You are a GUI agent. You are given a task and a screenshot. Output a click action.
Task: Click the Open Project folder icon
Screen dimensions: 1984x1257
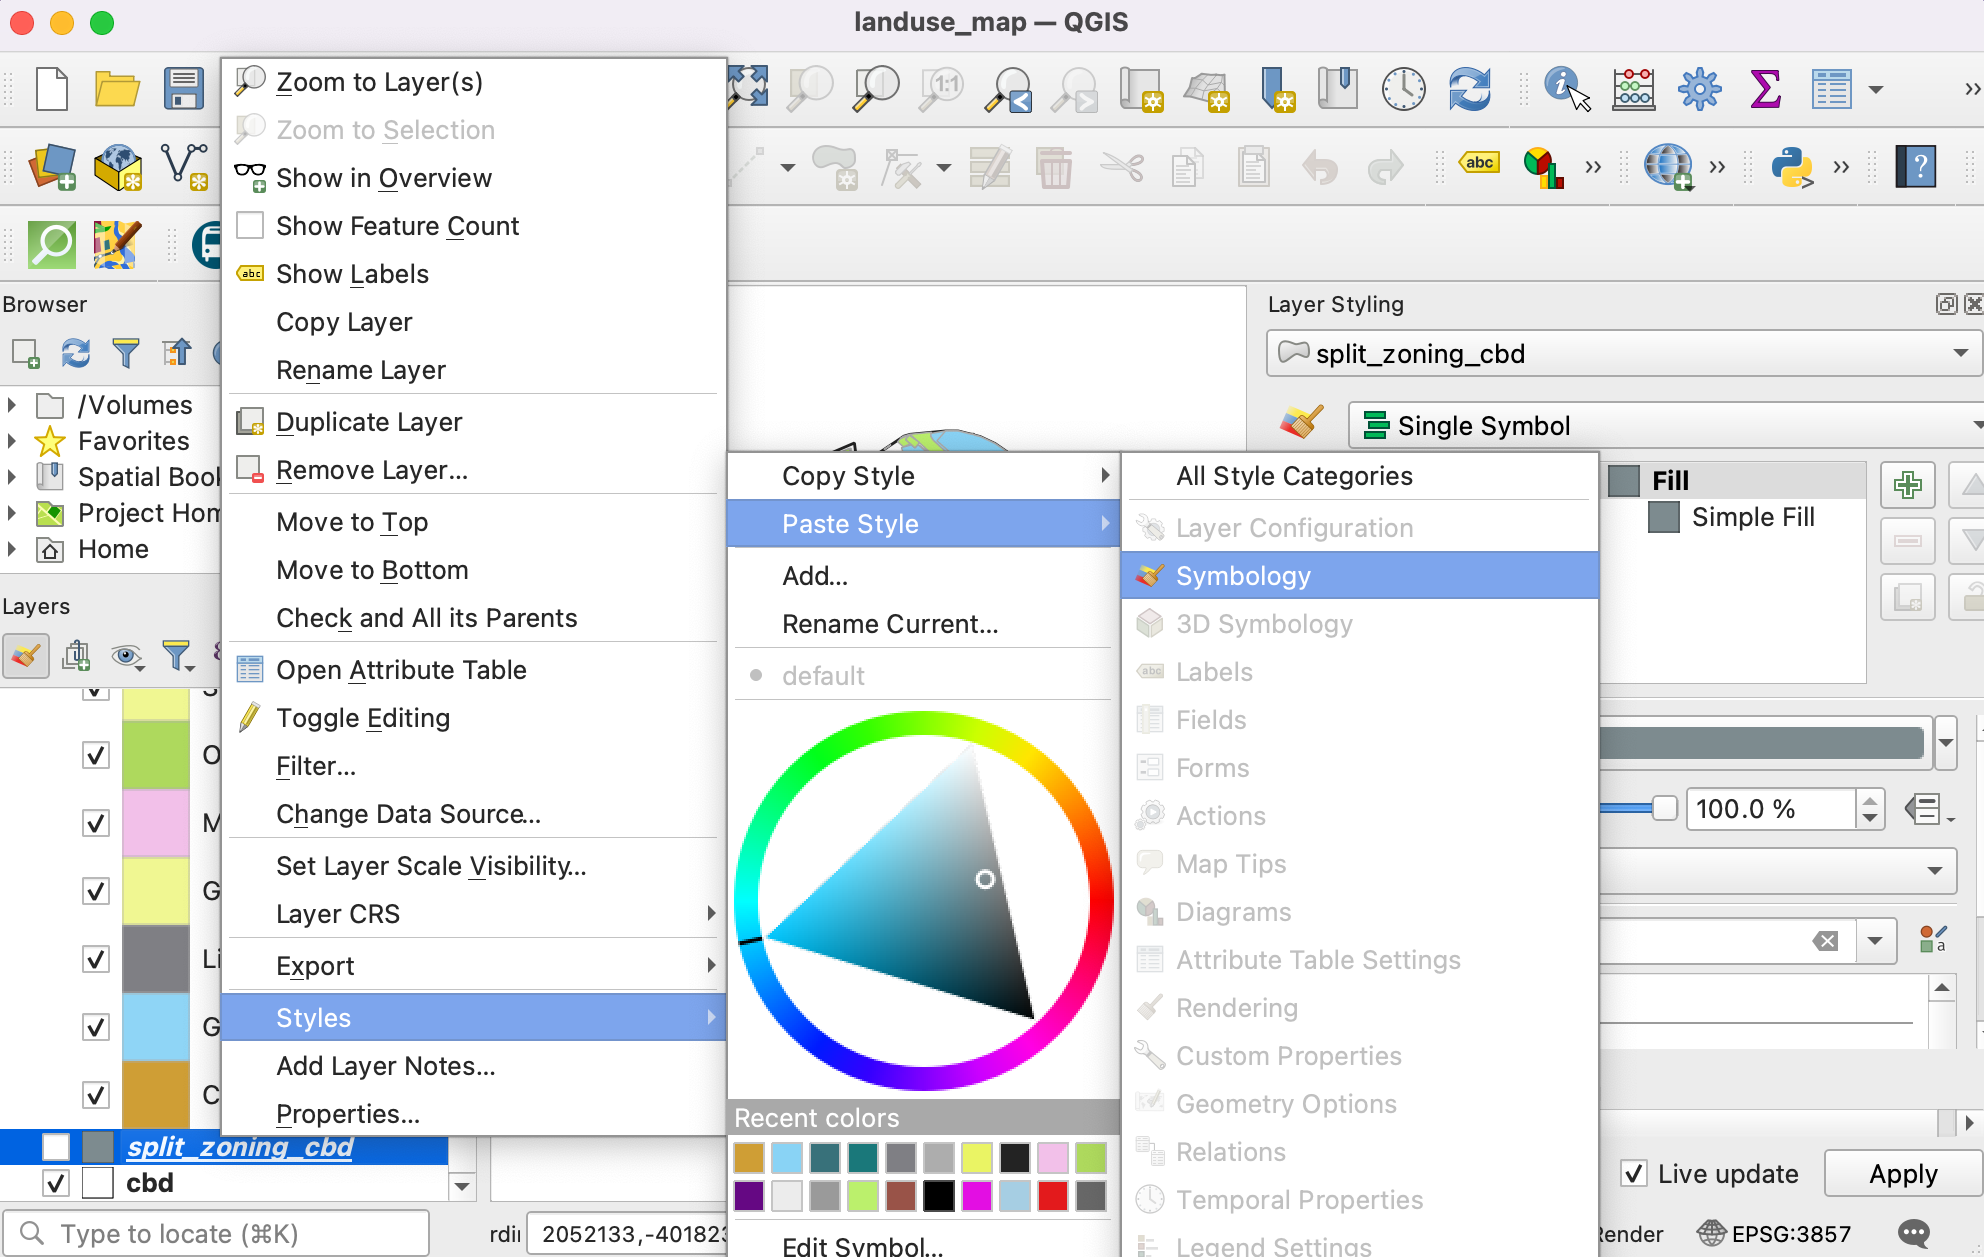tap(117, 88)
